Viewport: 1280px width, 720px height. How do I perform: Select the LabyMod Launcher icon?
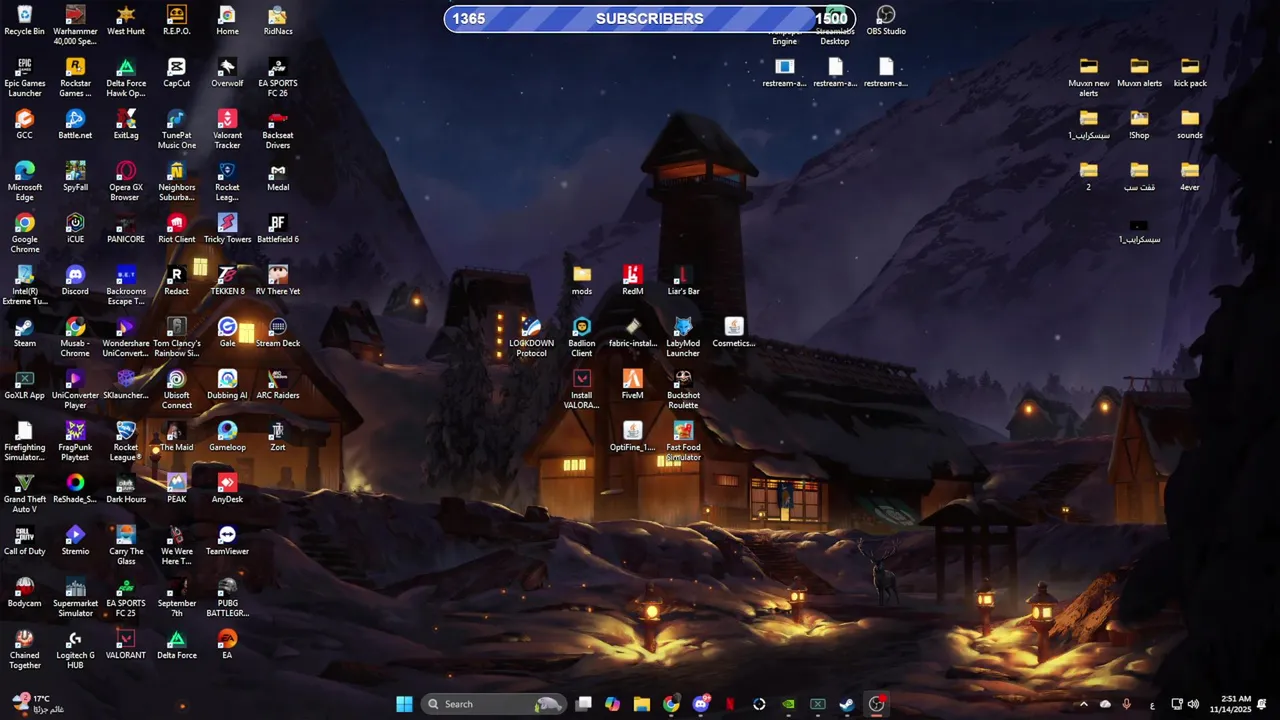[683, 337]
